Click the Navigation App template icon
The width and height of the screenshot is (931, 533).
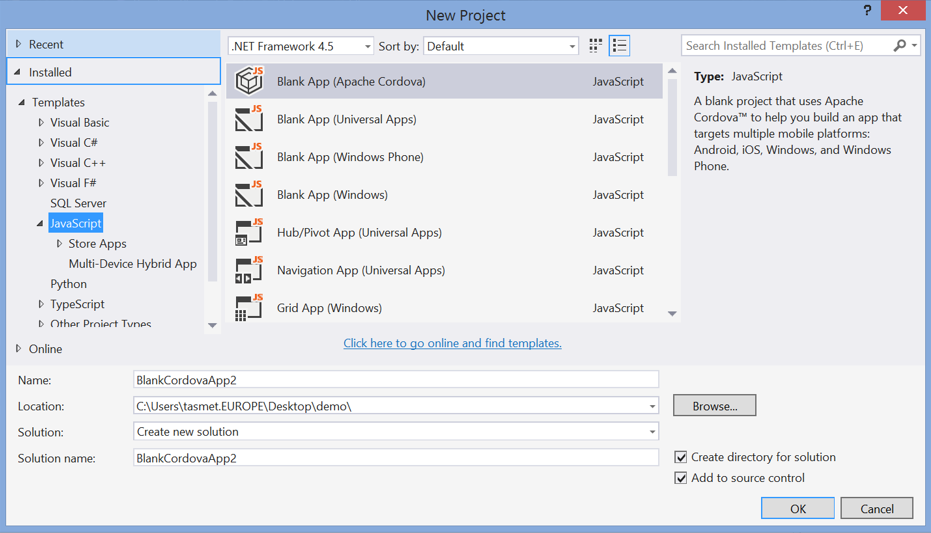pyautogui.click(x=249, y=270)
